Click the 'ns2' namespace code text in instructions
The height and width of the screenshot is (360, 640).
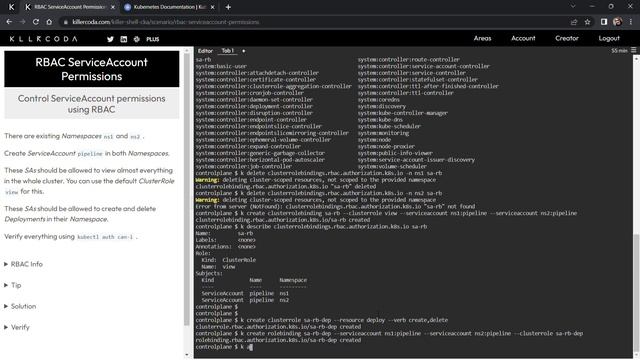(x=135, y=137)
